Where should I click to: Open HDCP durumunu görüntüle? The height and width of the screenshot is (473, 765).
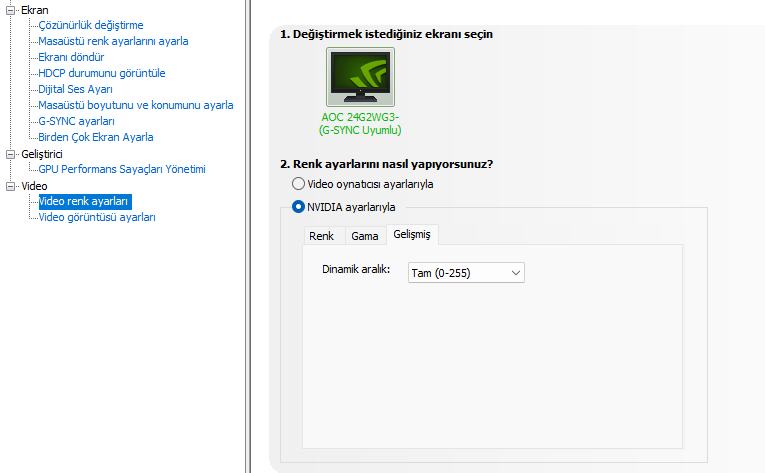pyautogui.click(x=102, y=73)
